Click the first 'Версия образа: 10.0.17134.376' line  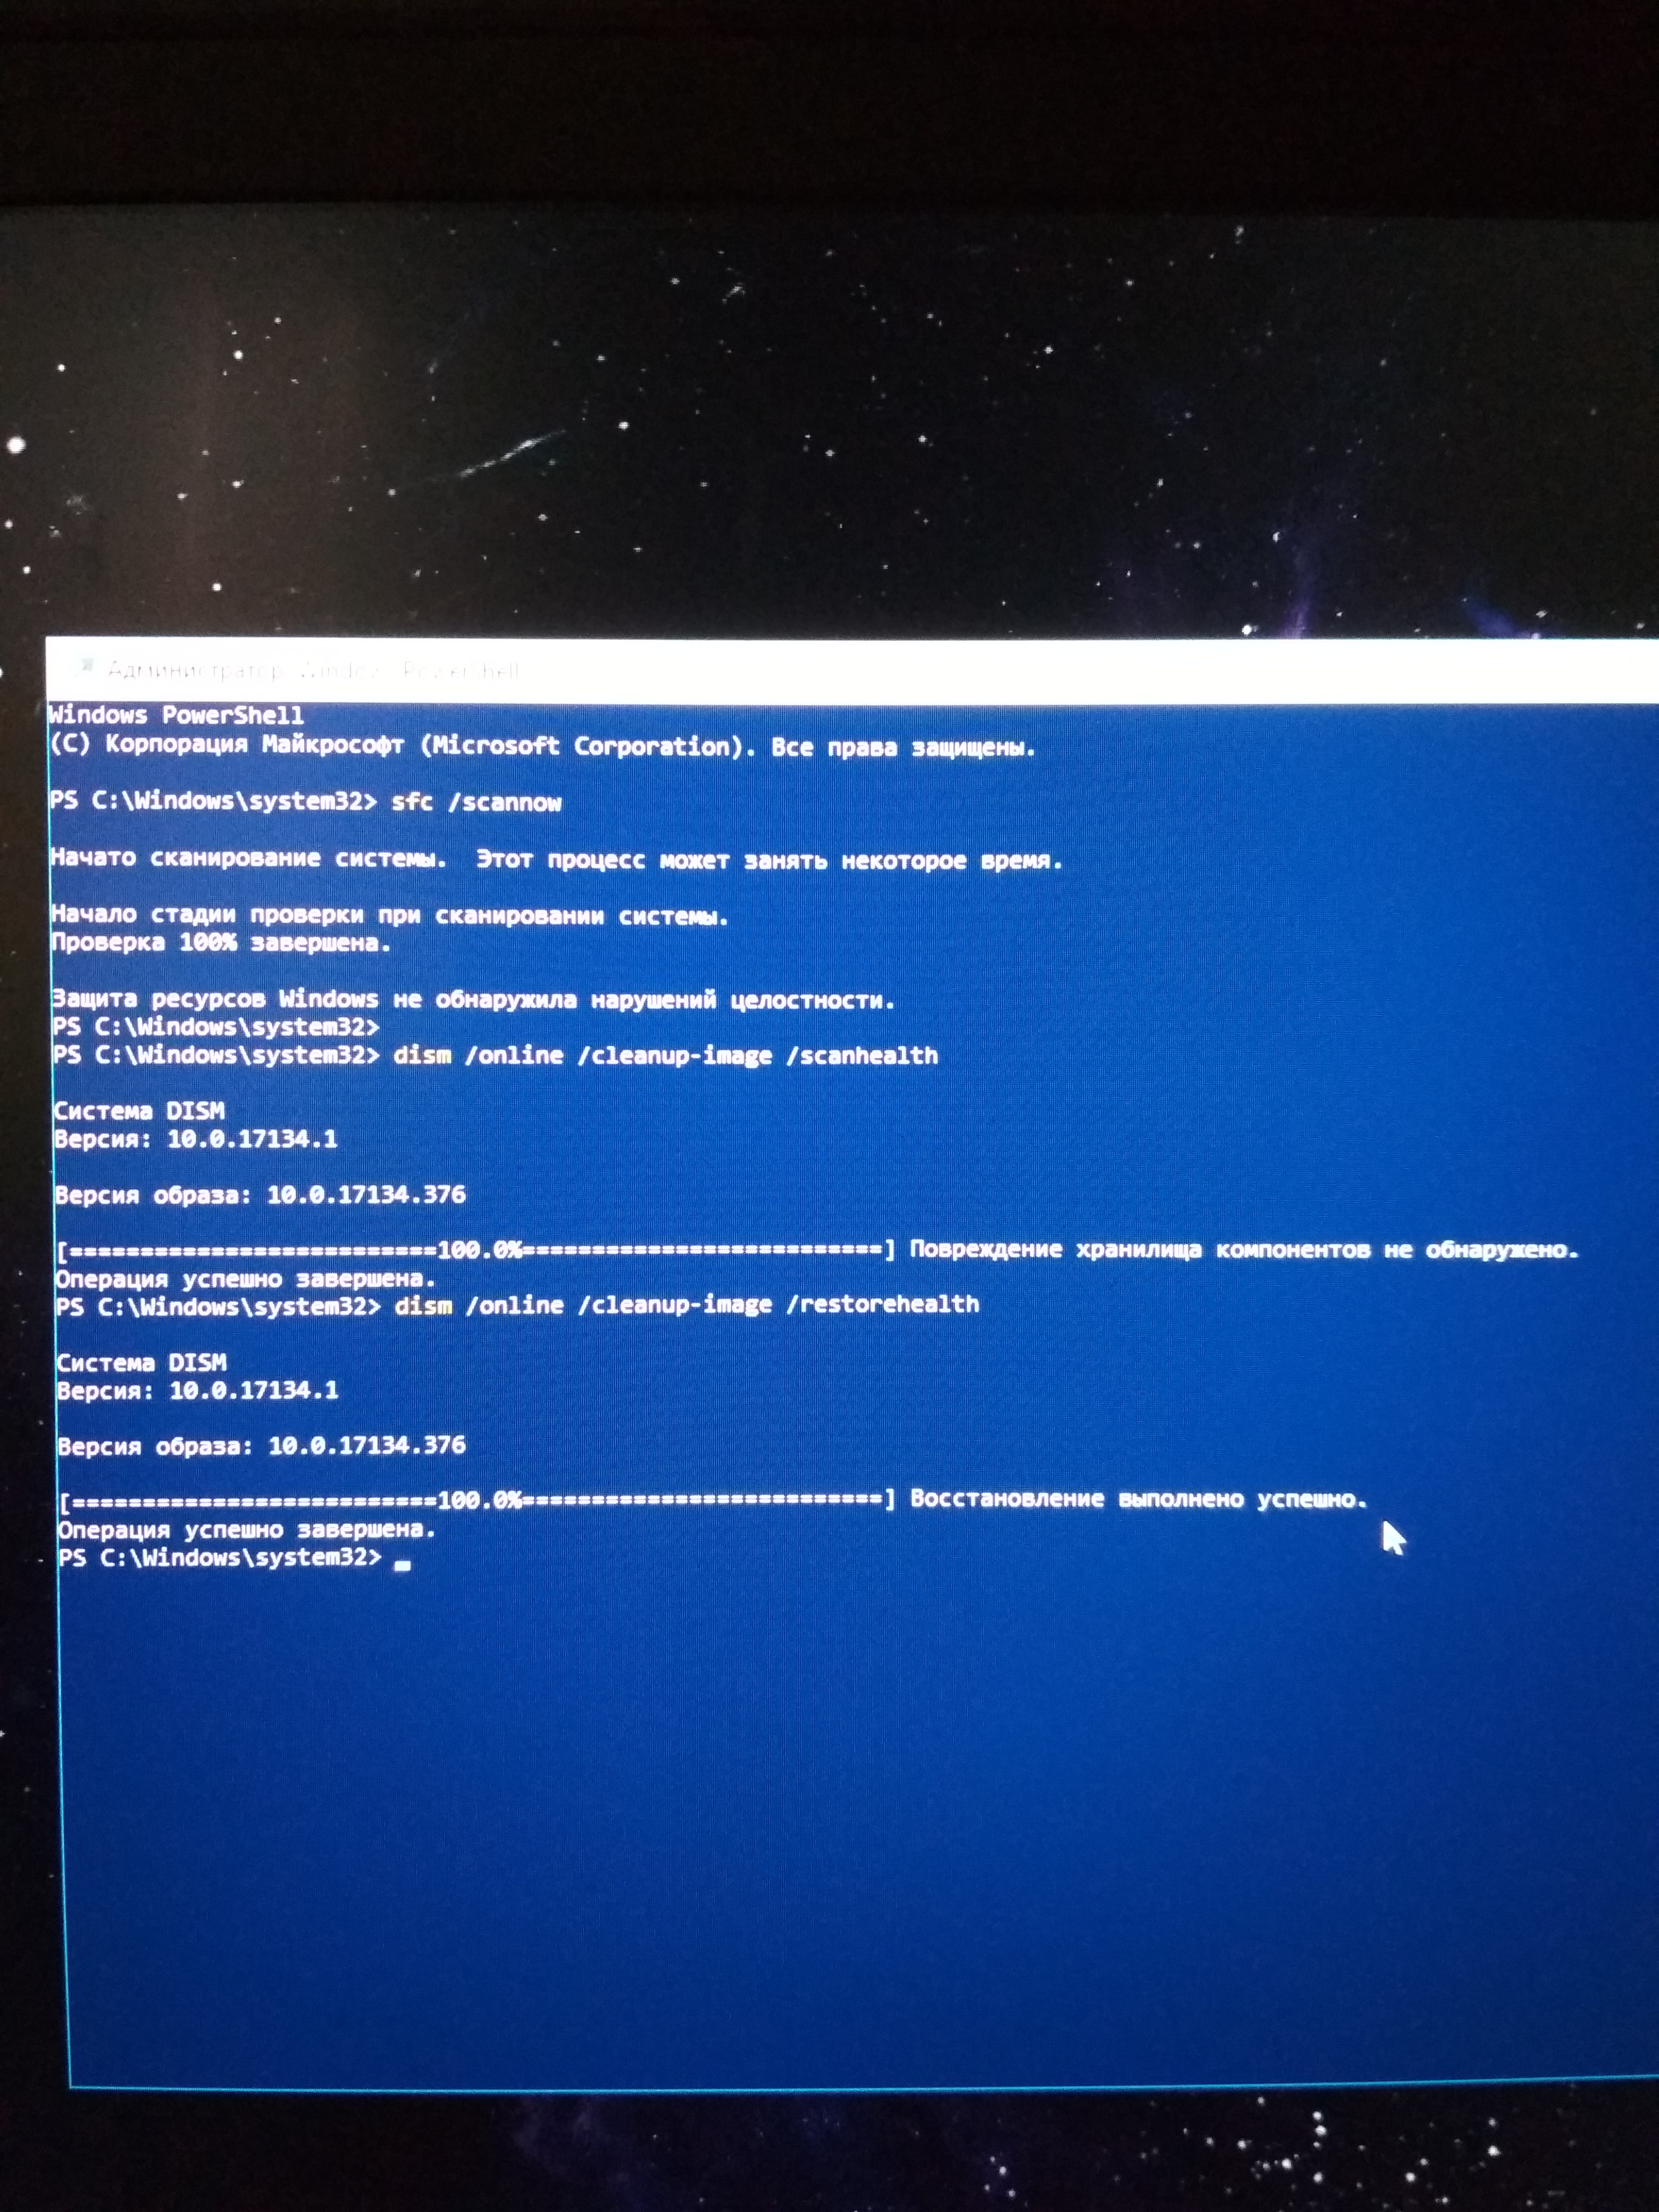tap(260, 1195)
